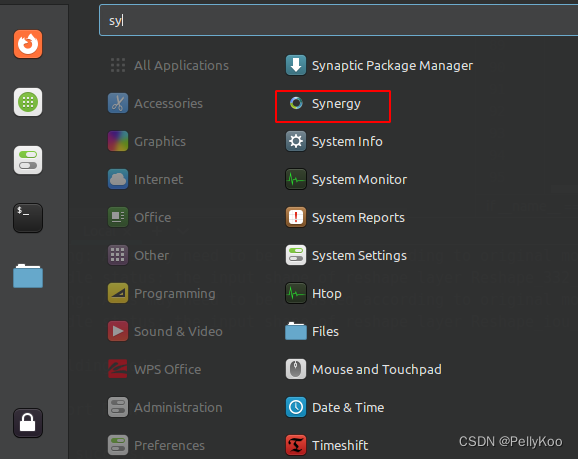Open Firefox from the favorites sidebar
Viewport: 578px width, 459px height.
28,44
